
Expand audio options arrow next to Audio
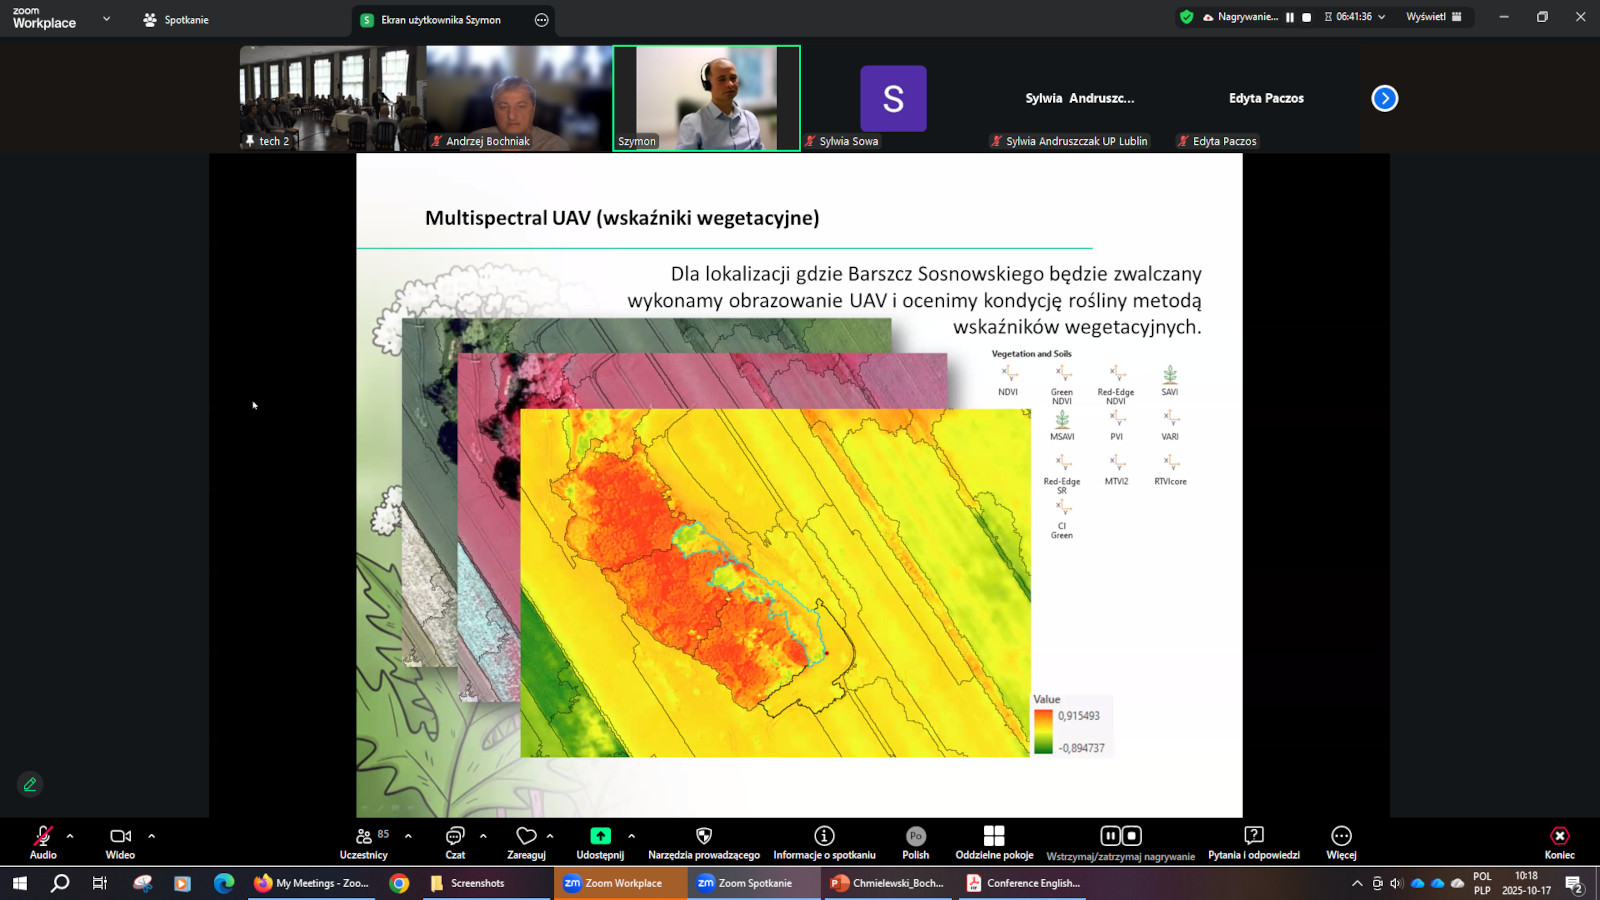click(70, 836)
